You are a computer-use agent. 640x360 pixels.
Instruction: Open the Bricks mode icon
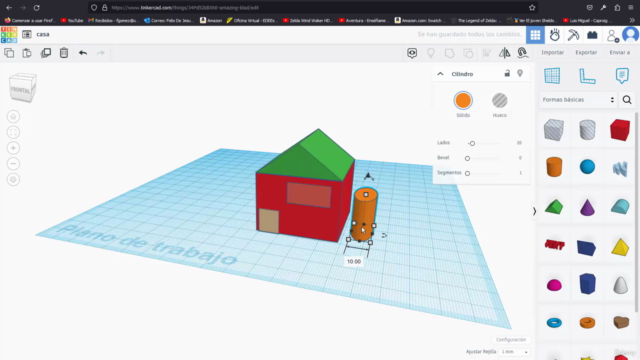592,35
